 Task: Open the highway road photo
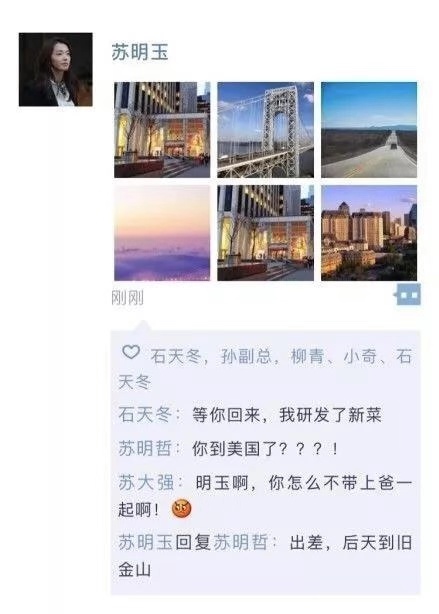369,130
